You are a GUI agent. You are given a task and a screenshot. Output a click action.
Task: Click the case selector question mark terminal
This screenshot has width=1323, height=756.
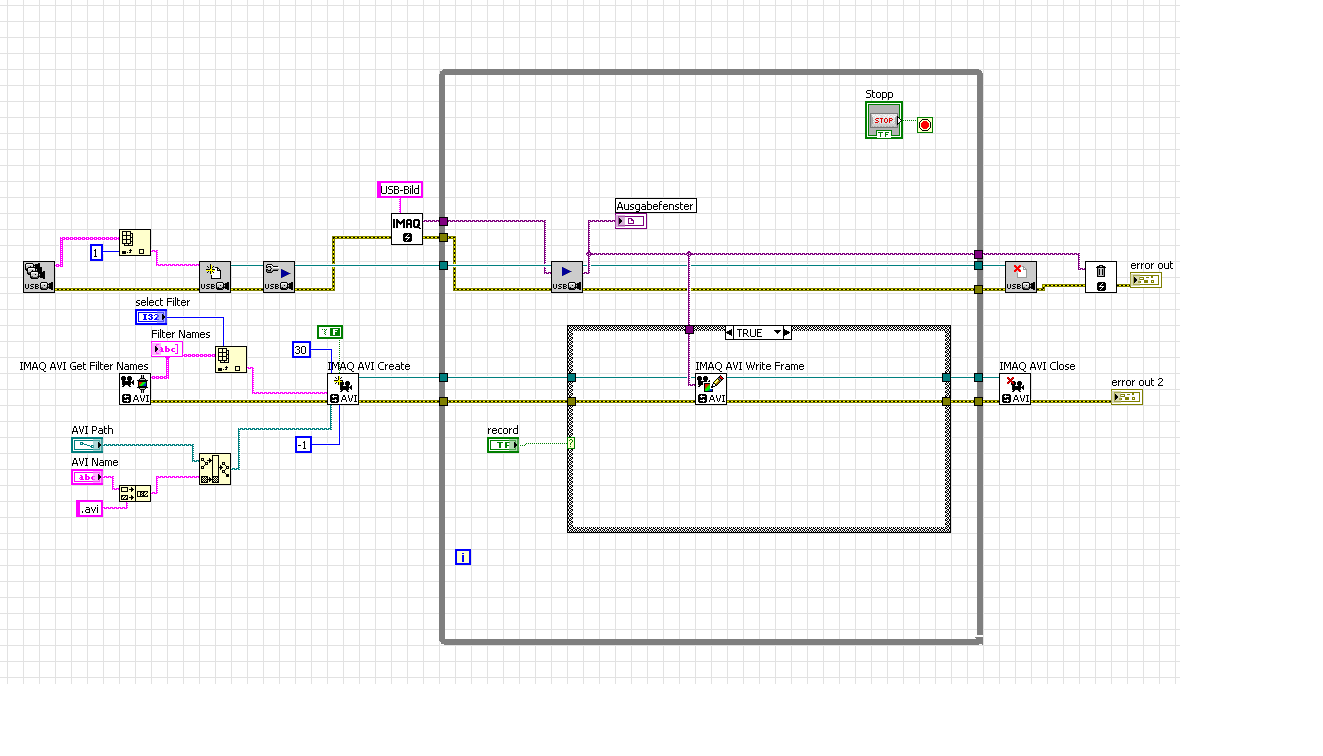[571, 442]
